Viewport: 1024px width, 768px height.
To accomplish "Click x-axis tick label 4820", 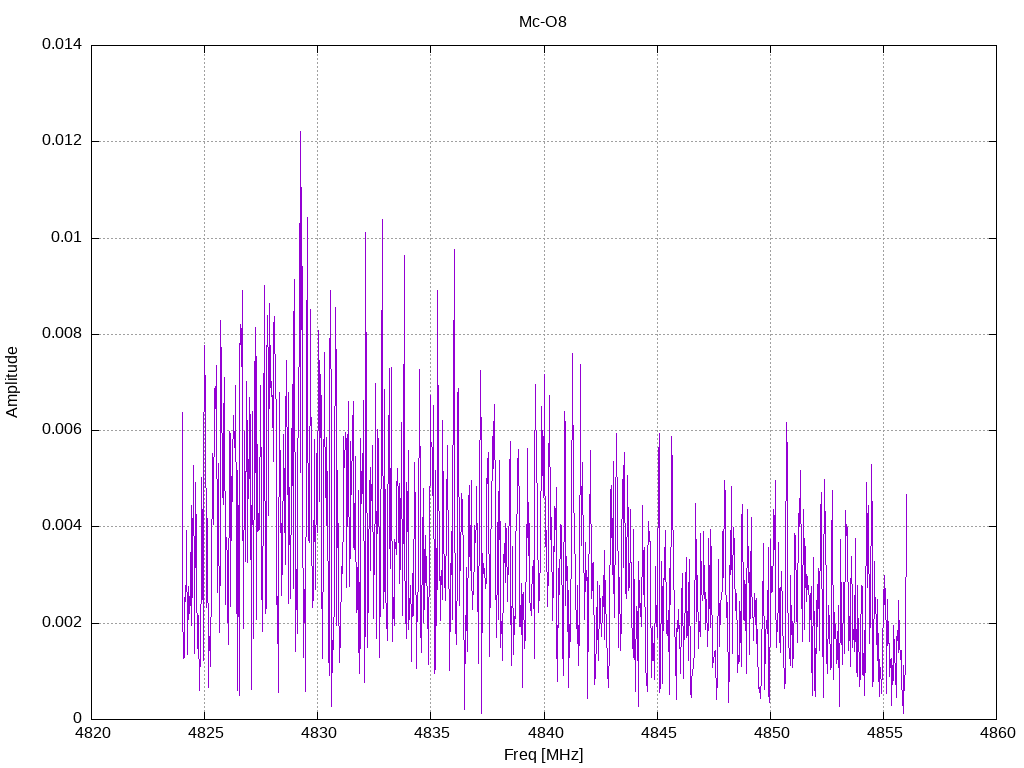I will point(92,733).
